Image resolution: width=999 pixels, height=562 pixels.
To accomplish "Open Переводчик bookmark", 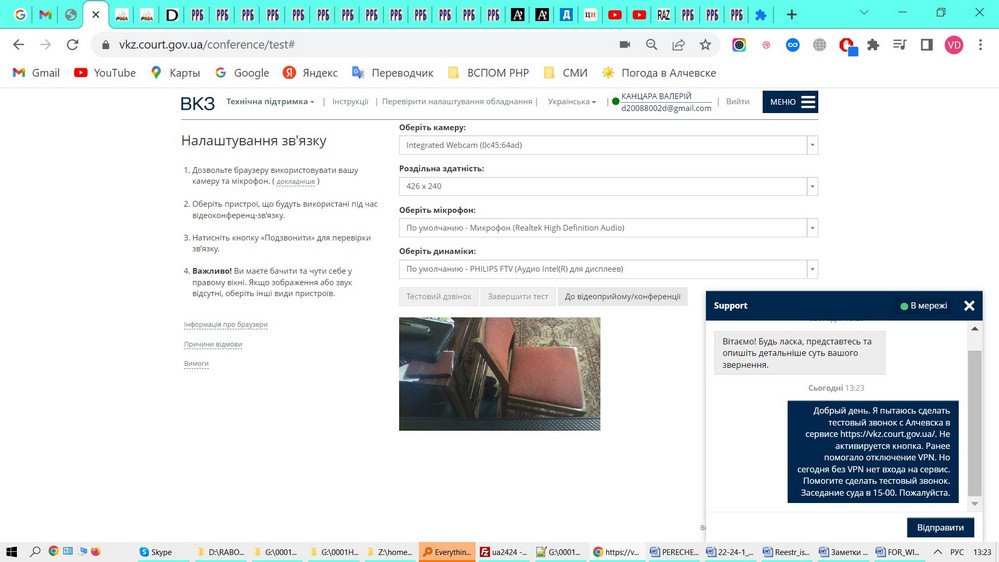I will coord(392,73).
